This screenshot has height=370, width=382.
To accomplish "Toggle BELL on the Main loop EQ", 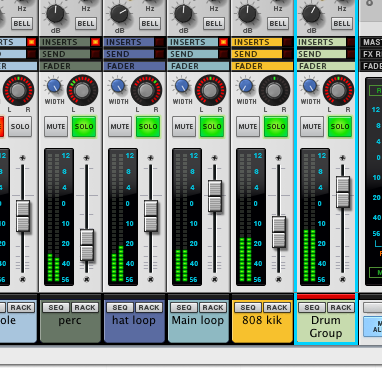I will point(214,24).
